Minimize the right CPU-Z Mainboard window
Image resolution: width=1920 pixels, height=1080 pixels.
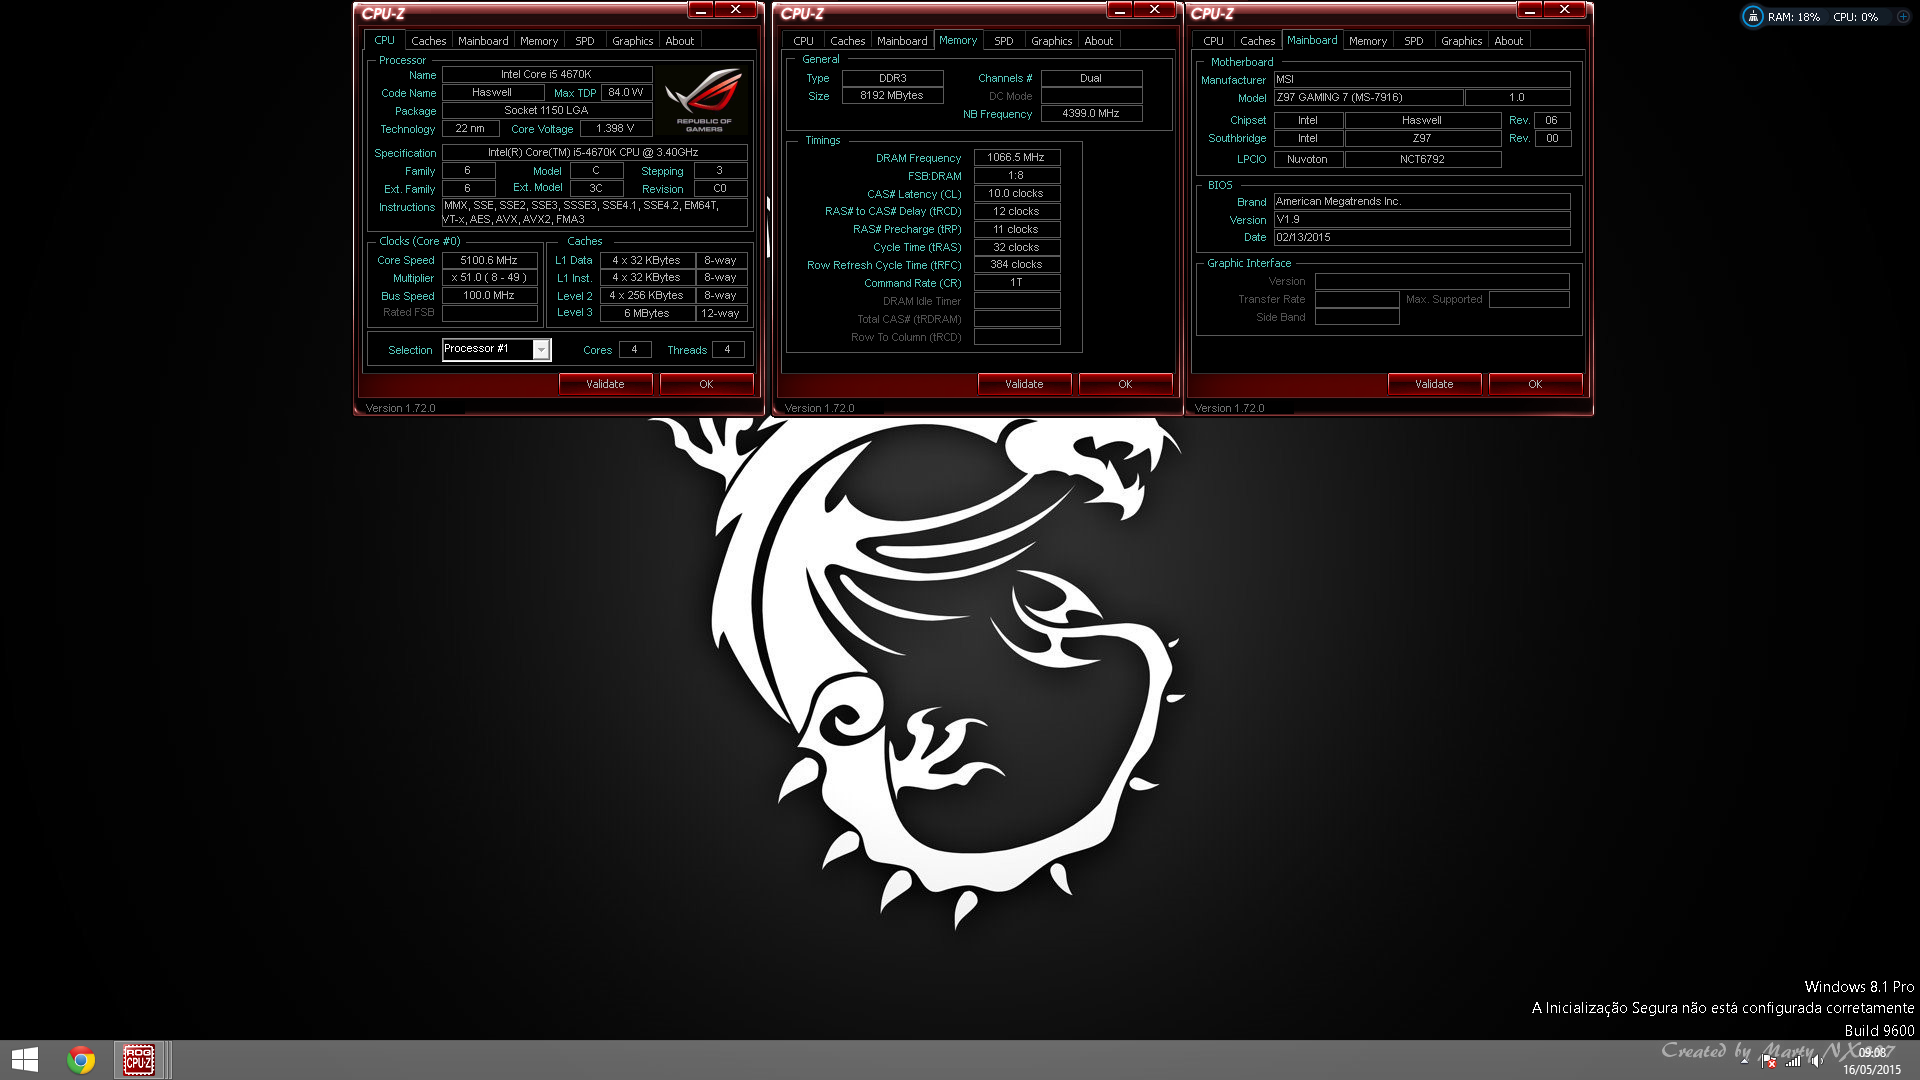click(x=1530, y=10)
